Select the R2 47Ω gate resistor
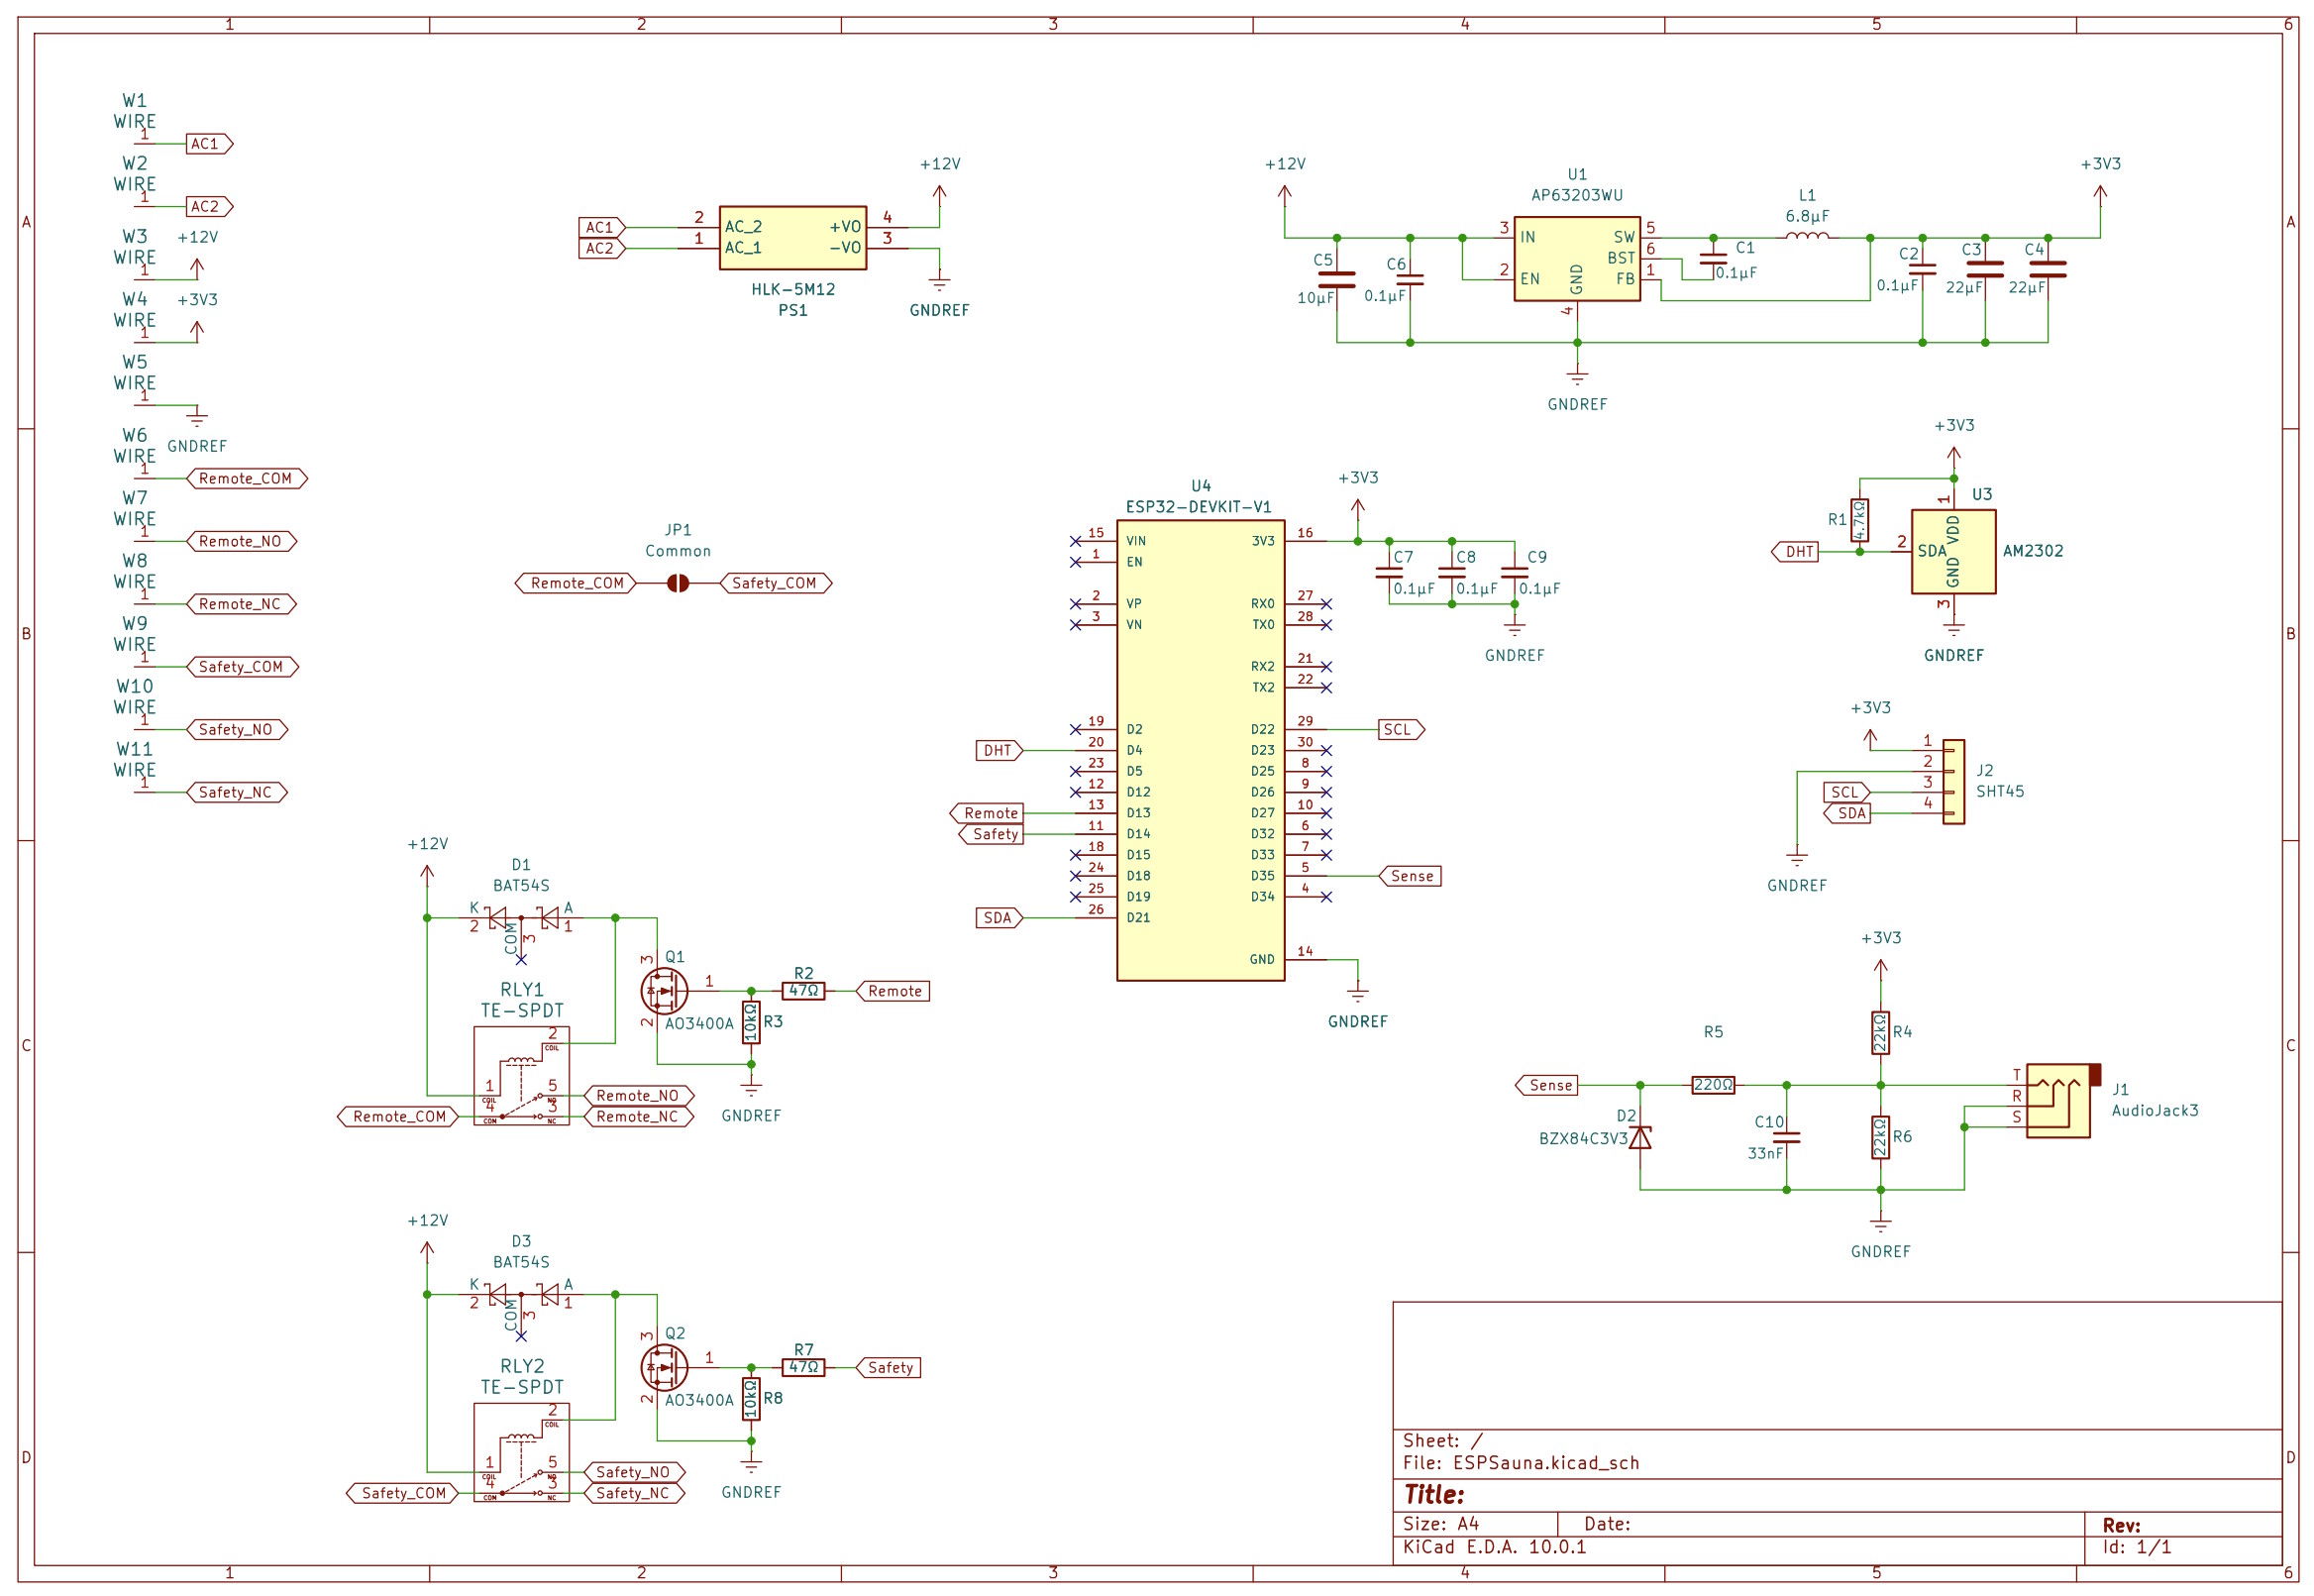 point(803,991)
